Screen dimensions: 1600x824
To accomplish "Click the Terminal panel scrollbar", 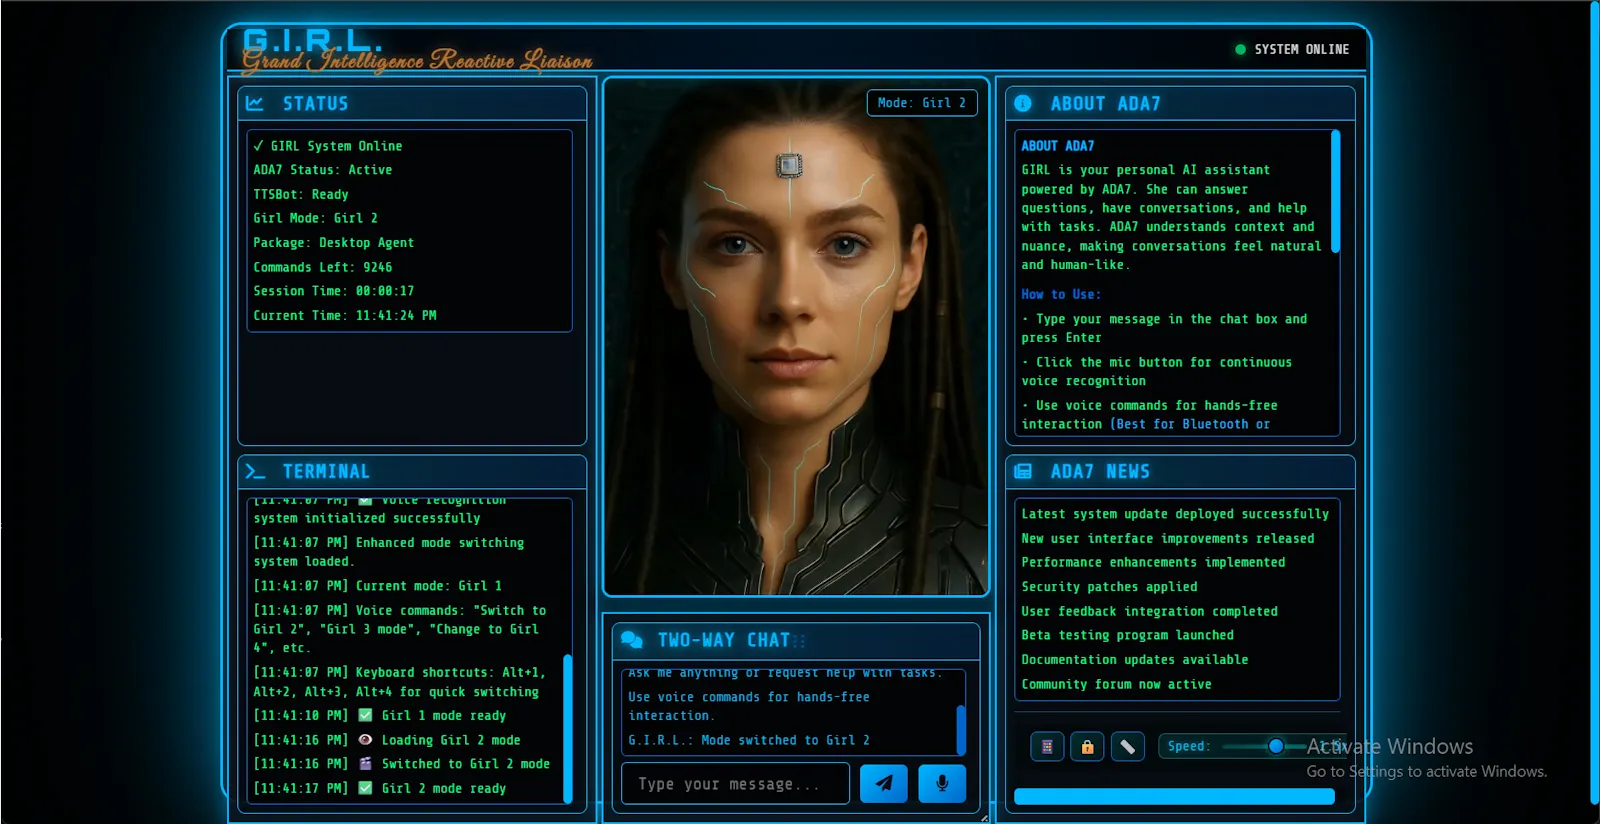I will pos(568,728).
